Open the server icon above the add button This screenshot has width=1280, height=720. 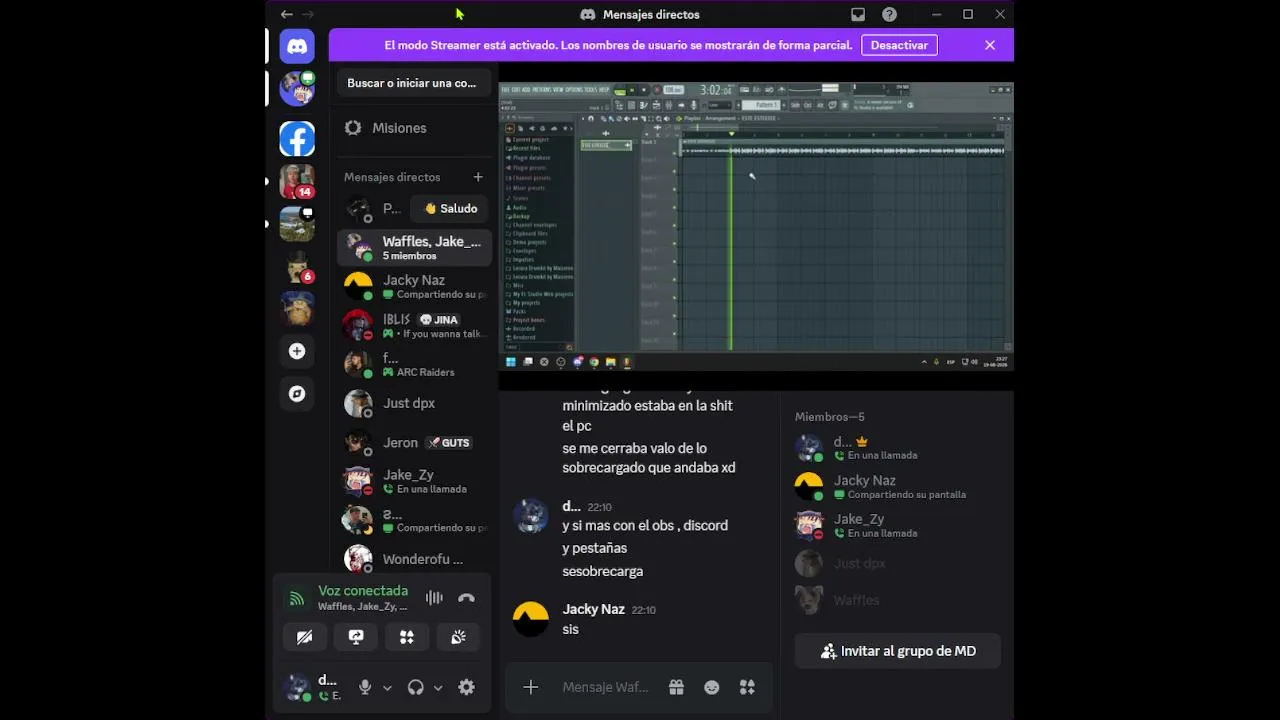[x=297, y=309]
